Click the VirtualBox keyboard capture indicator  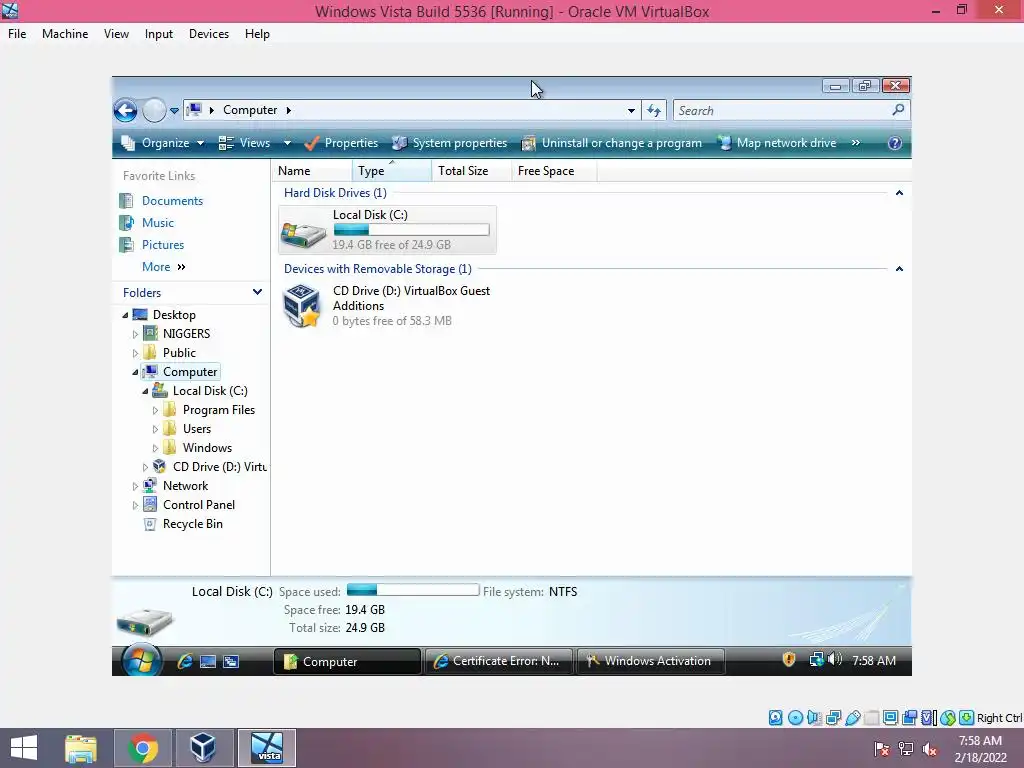(967, 718)
